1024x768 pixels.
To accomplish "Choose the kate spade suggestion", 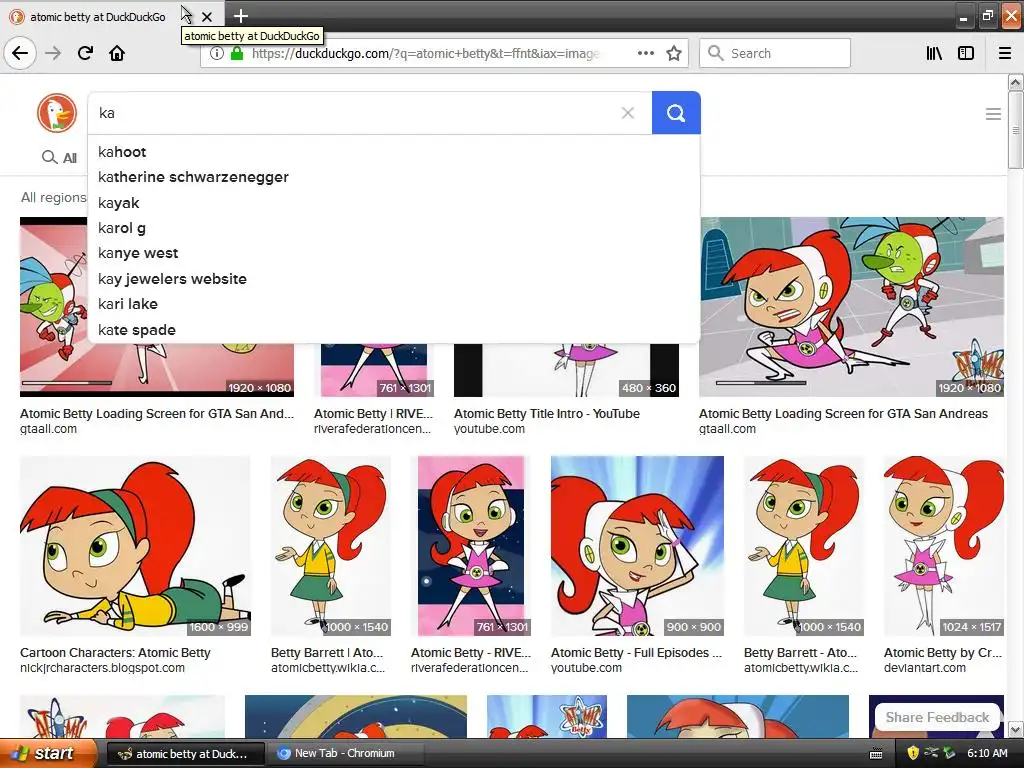I will [394, 330].
